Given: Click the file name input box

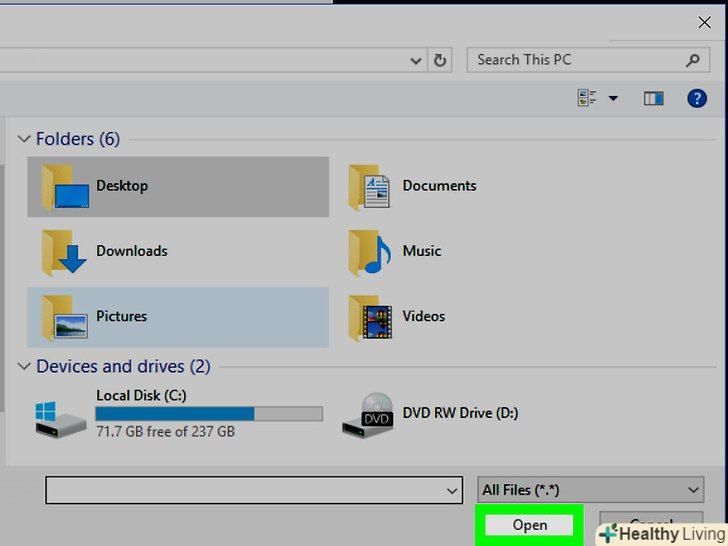Looking at the screenshot, I should click(245, 489).
